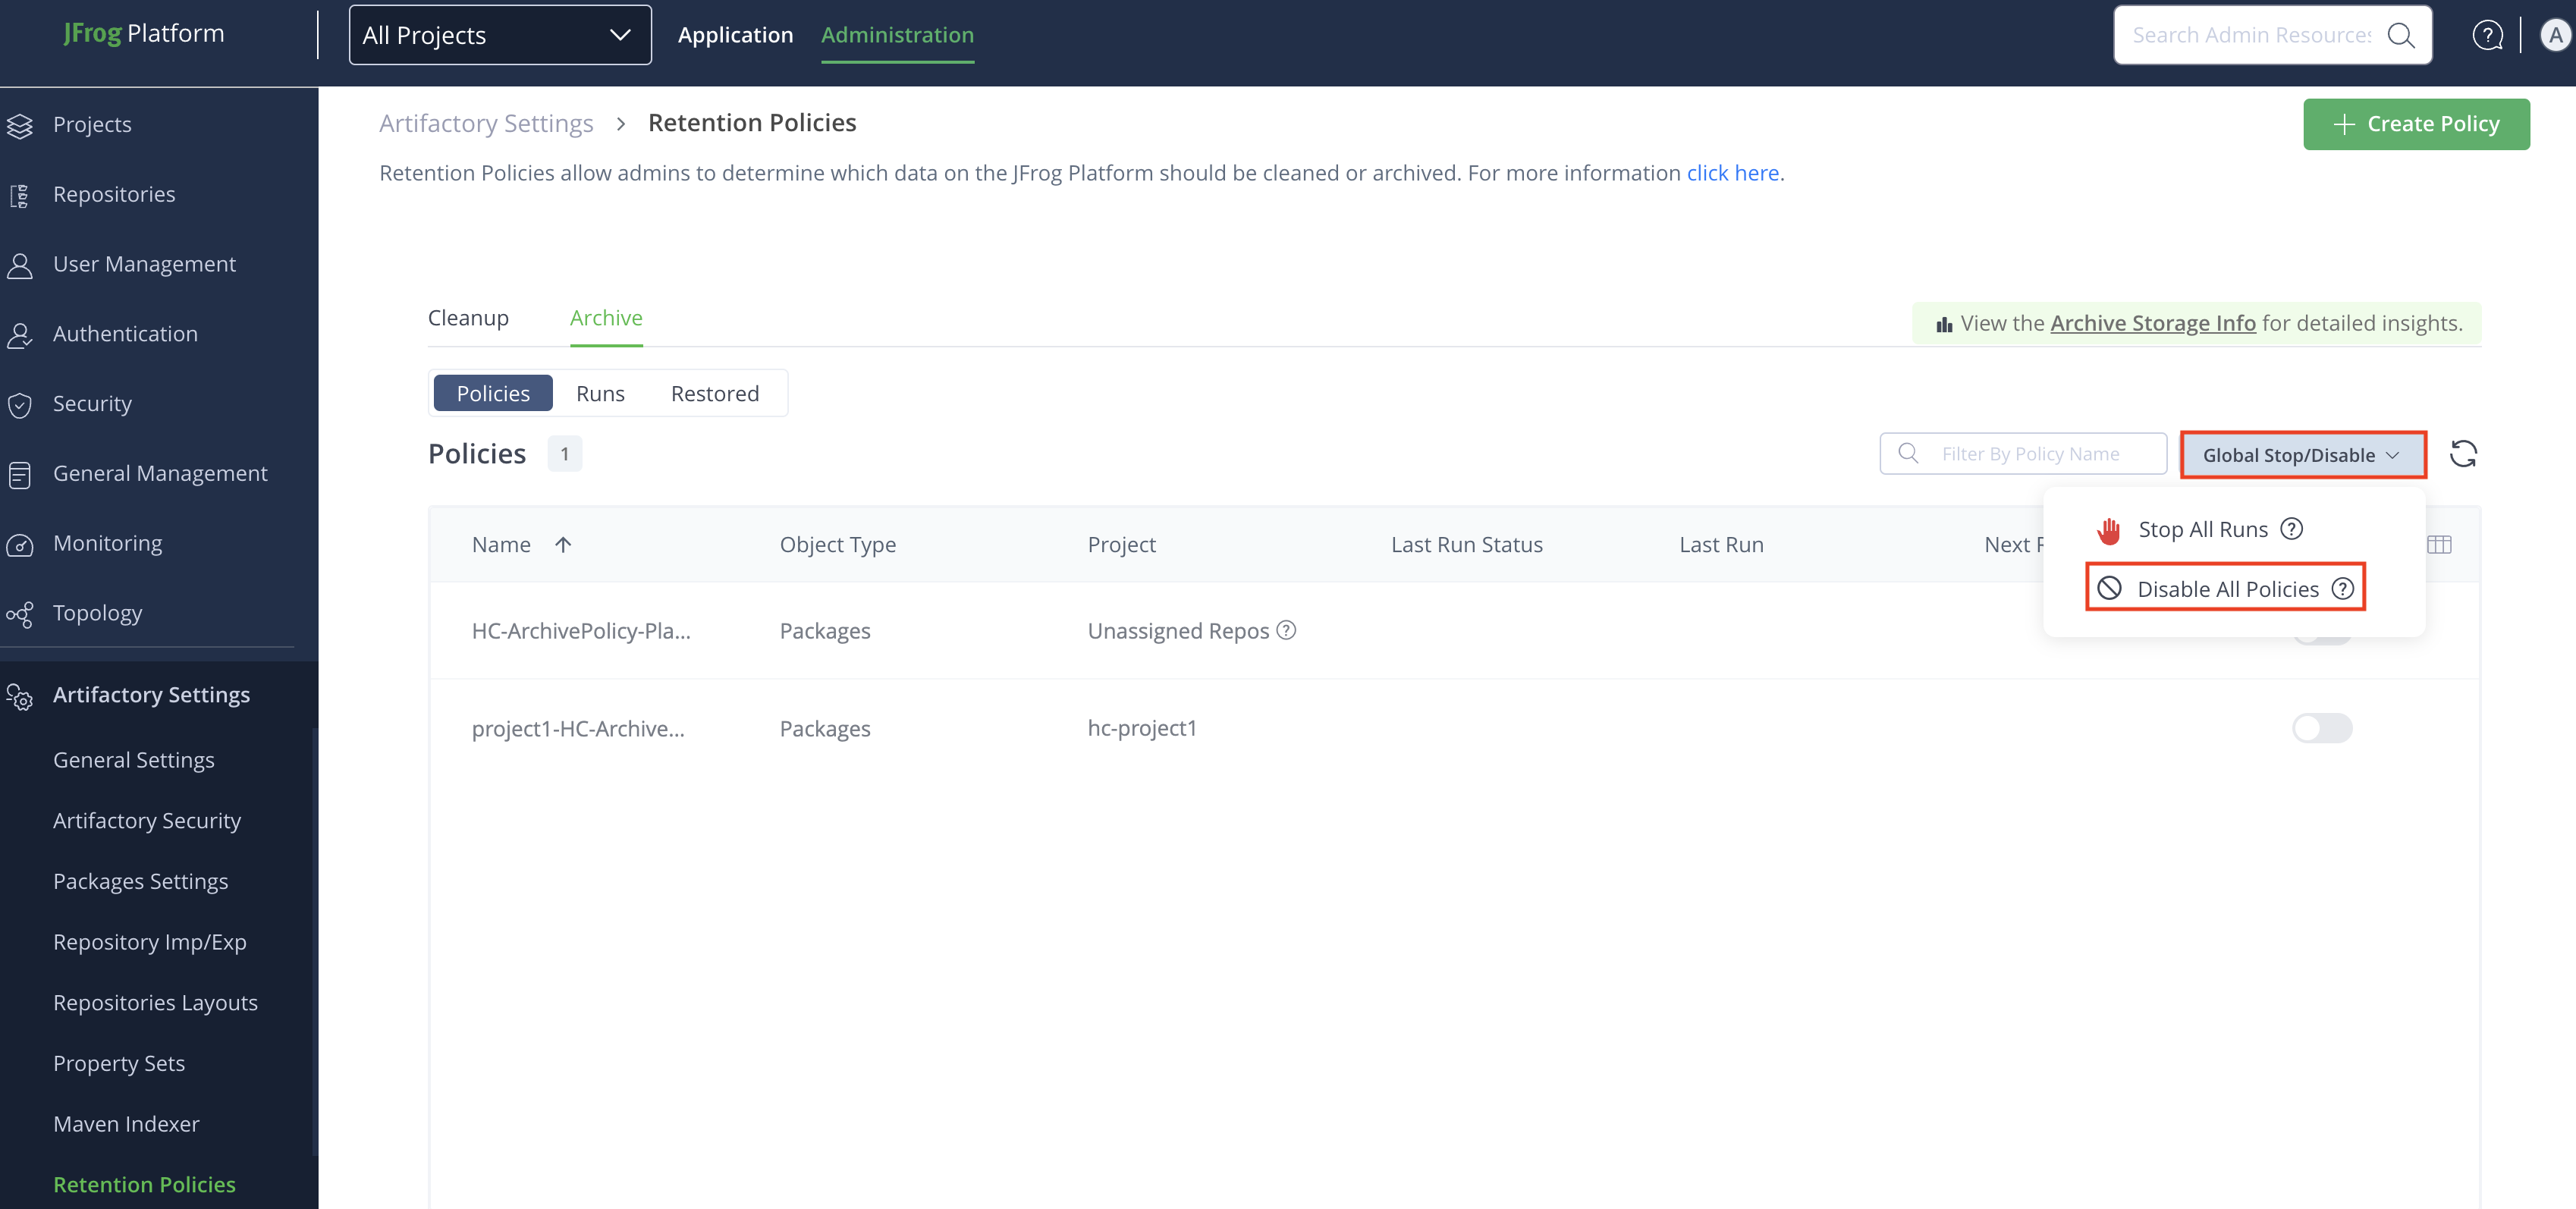
Task: Click help icon next to Stop All Runs
Action: 2292,529
